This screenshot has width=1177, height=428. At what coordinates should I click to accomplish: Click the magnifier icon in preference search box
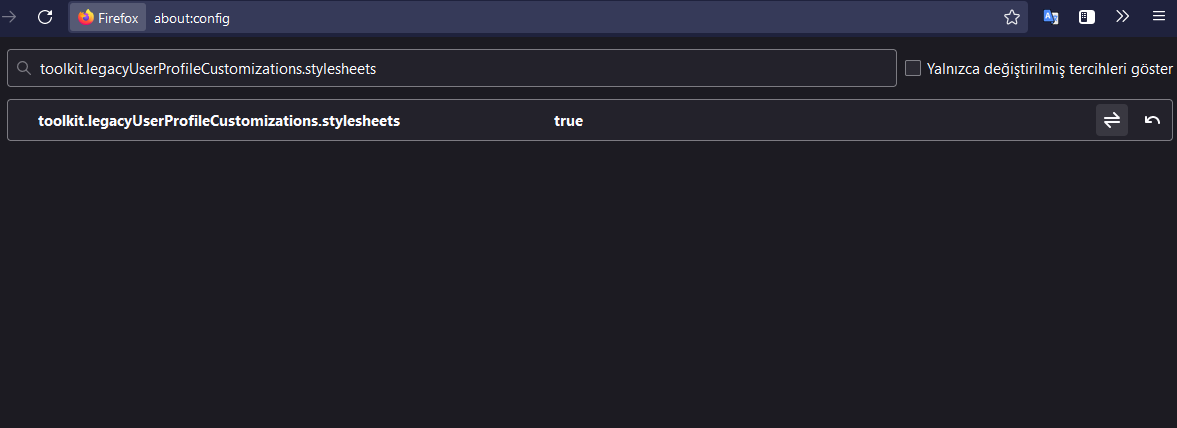tap(24, 69)
